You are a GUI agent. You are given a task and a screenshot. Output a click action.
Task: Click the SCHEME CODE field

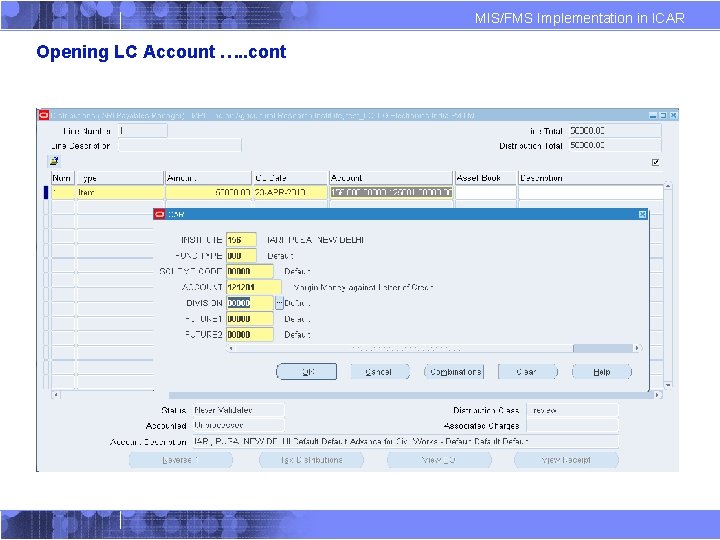[x=250, y=271]
